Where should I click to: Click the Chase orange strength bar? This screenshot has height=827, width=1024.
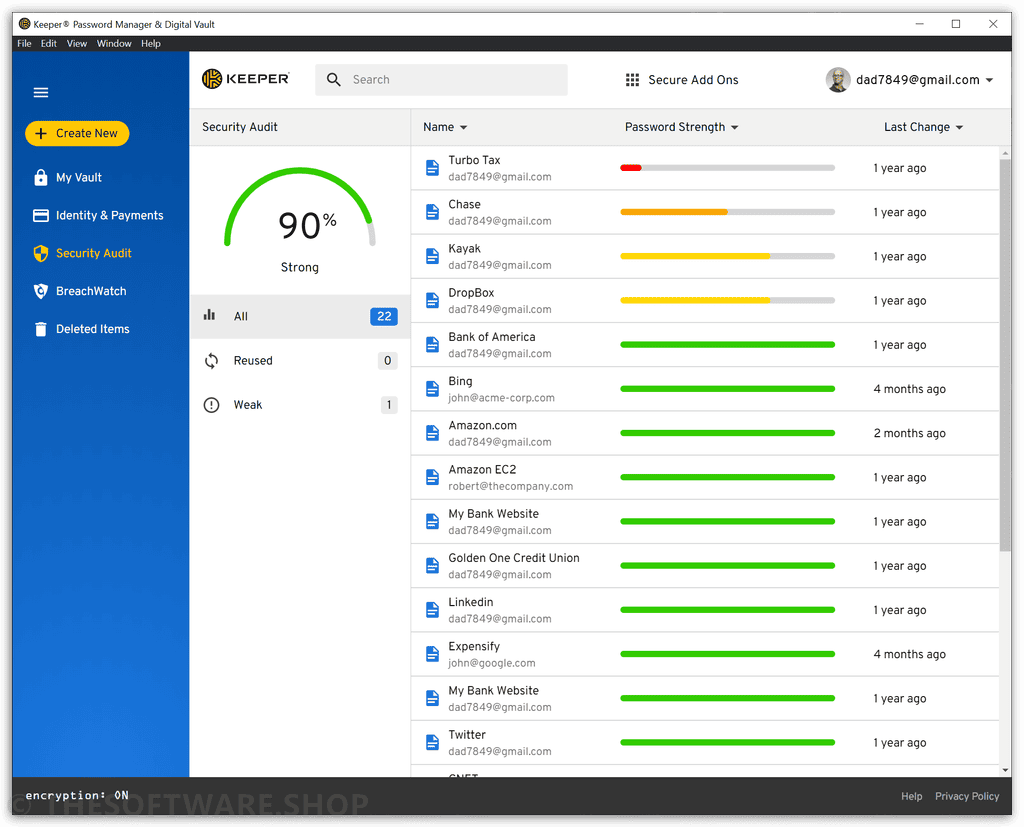674,212
